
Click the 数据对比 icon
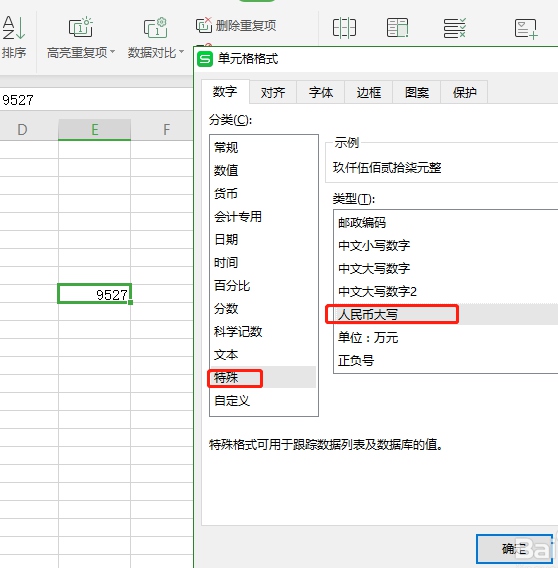155,27
